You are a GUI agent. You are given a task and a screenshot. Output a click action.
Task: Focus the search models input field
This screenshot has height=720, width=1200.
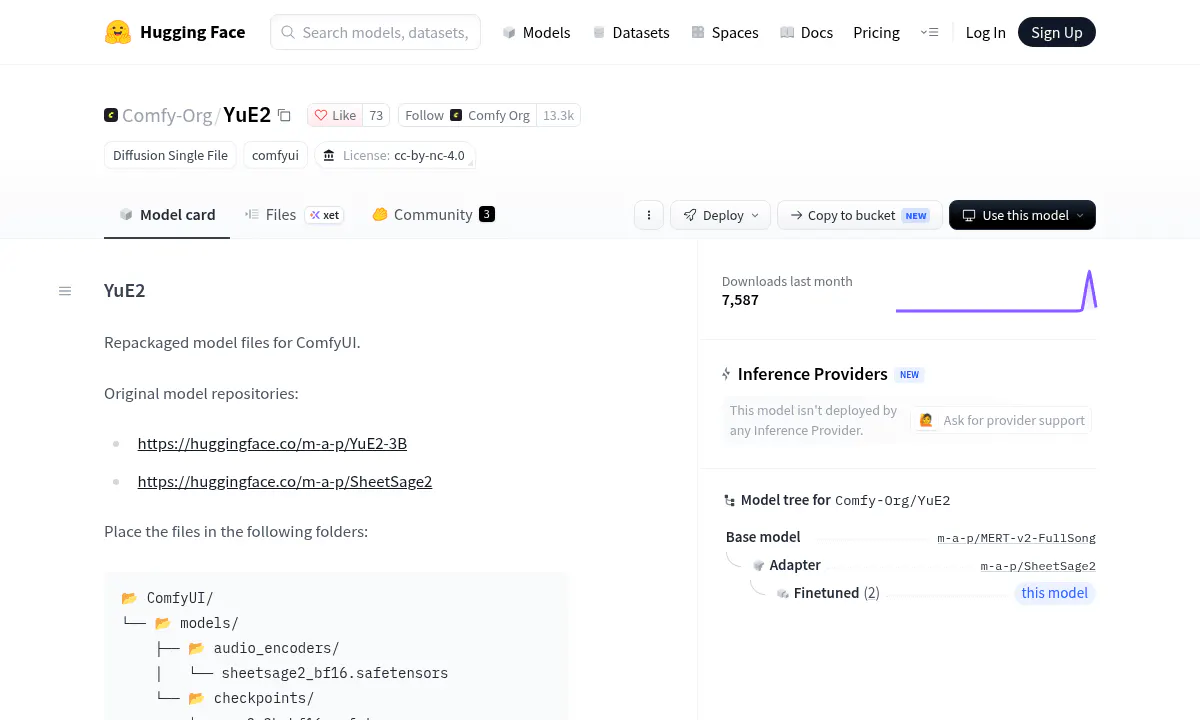tap(375, 32)
